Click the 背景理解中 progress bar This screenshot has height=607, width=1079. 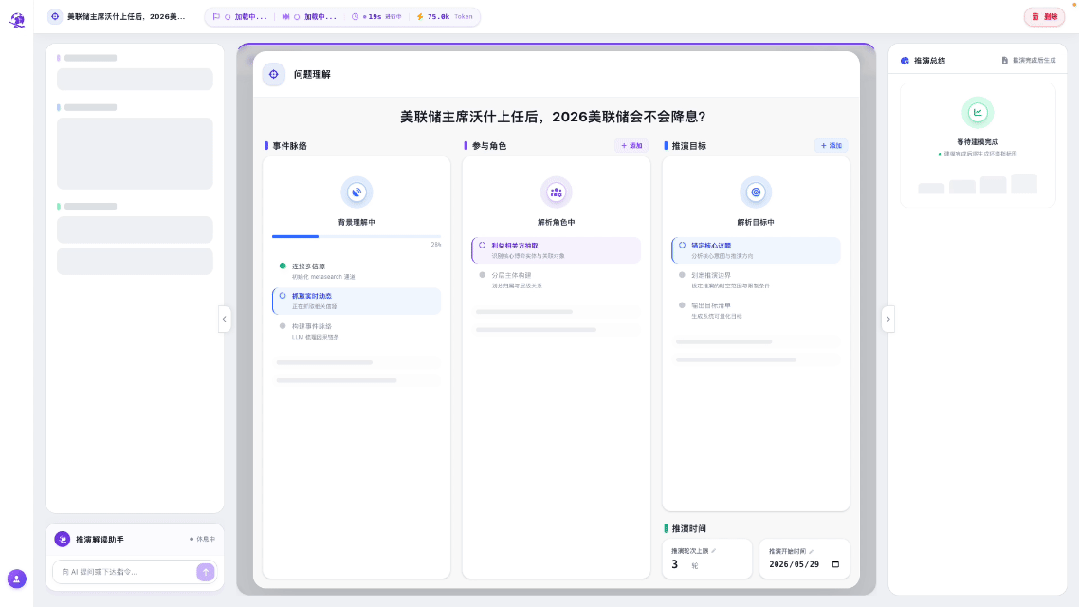click(356, 236)
